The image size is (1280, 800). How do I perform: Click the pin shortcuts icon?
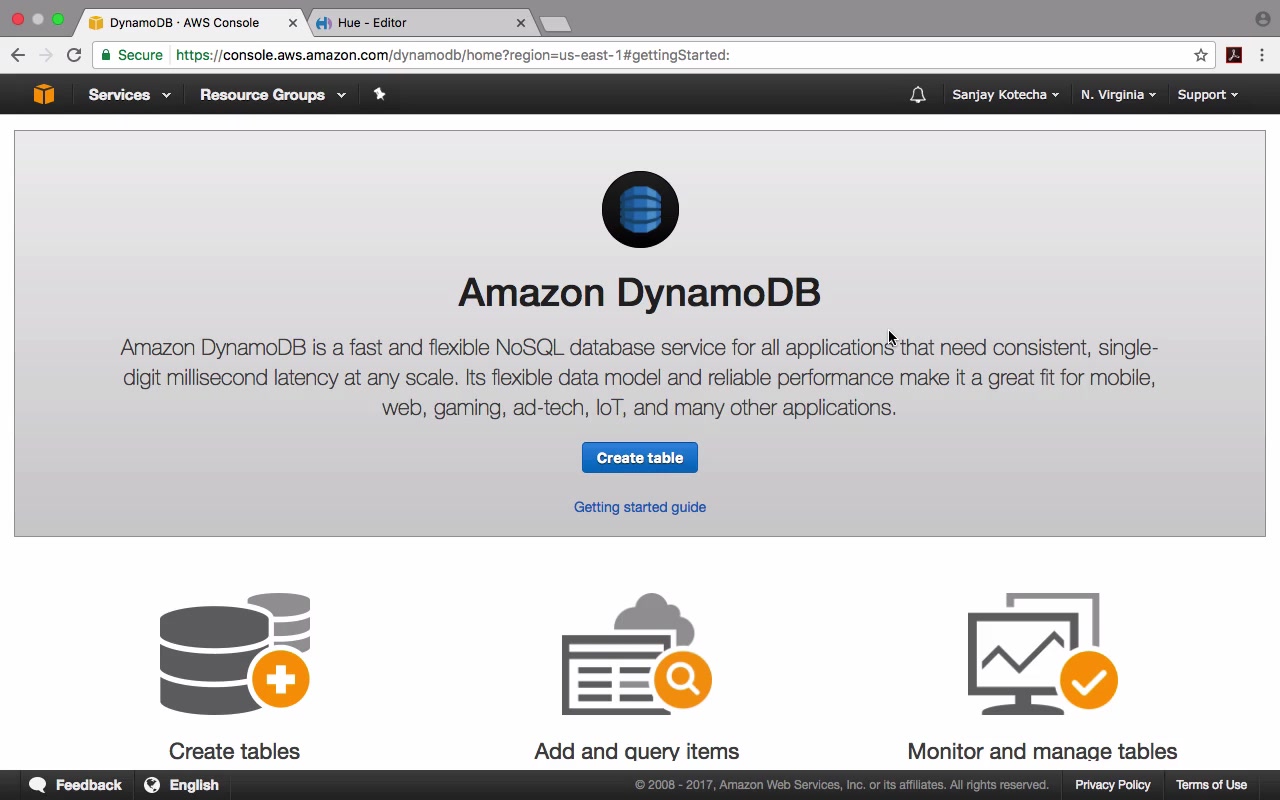tap(379, 94)
